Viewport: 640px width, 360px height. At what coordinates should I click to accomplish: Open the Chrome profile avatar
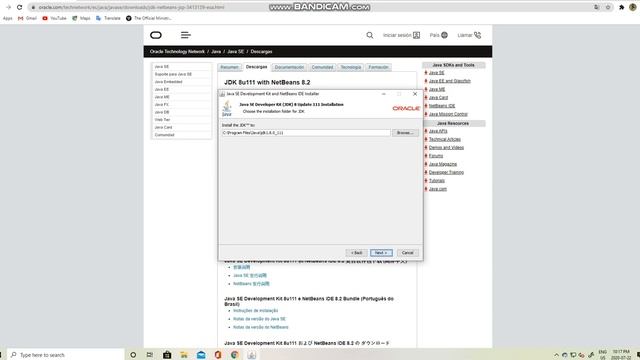(x=633, y=7)
